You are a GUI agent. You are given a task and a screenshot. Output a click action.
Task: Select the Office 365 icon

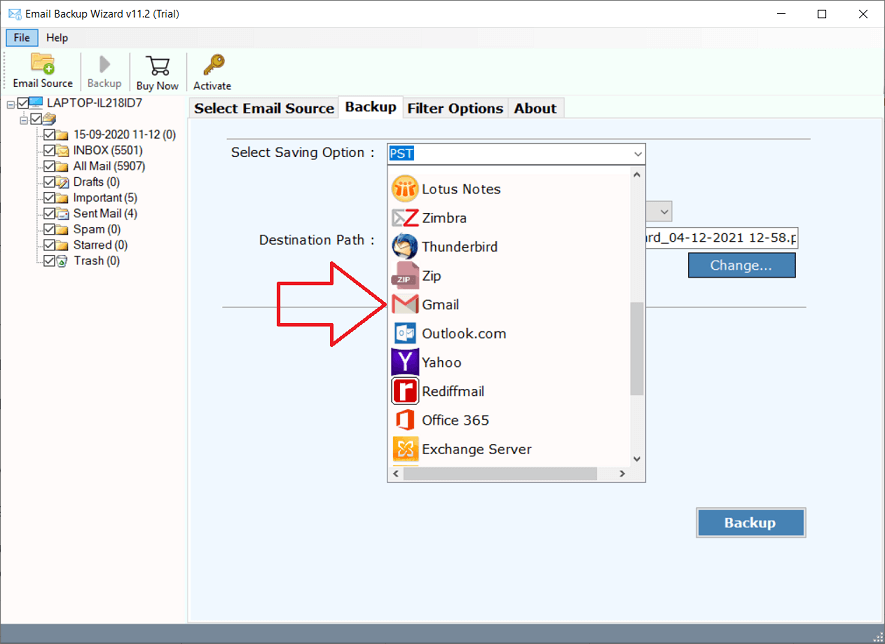[405, 420]
